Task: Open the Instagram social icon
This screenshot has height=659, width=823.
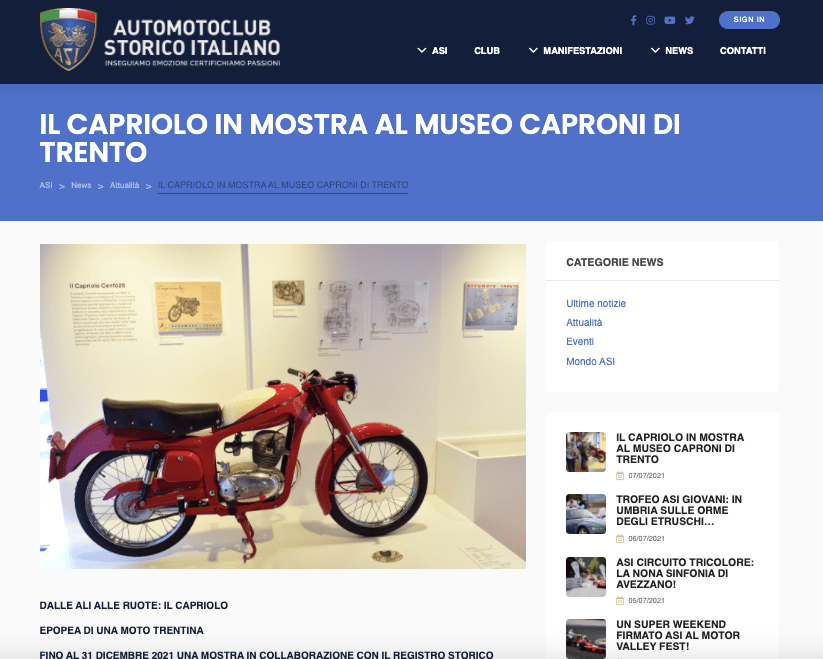Action: pos(650,20)
